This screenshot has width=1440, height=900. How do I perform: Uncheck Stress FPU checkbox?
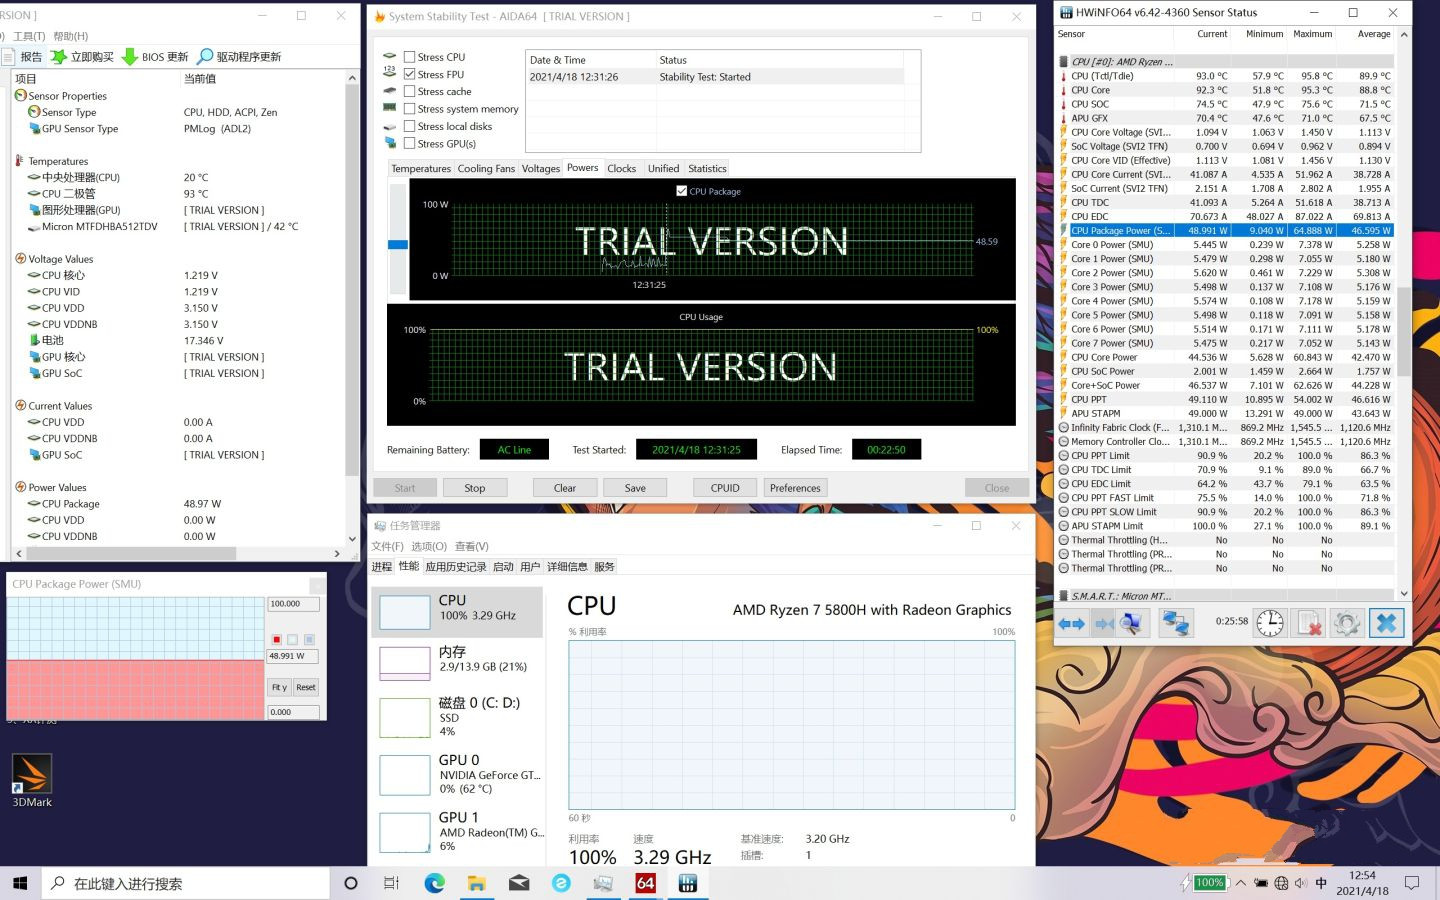[409, 74]
